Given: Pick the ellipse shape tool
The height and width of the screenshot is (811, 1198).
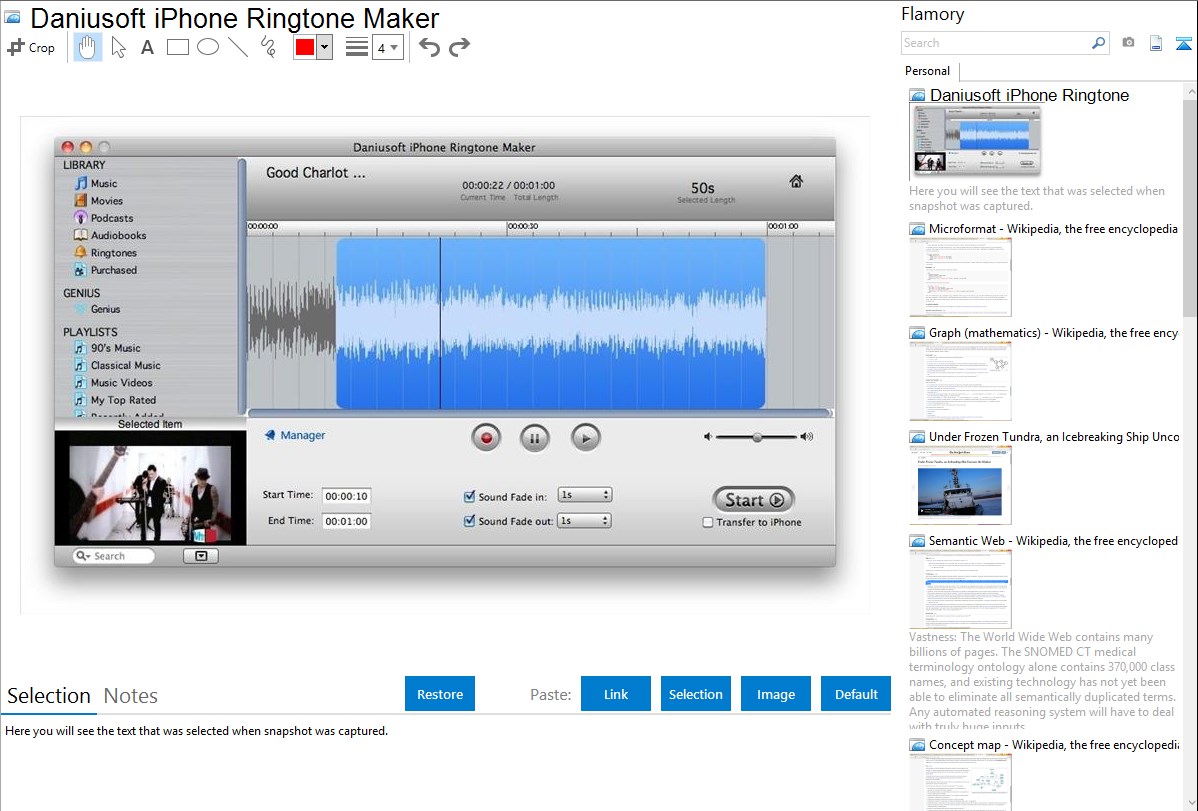Looking at the screenshot, I should click(208, 47).
